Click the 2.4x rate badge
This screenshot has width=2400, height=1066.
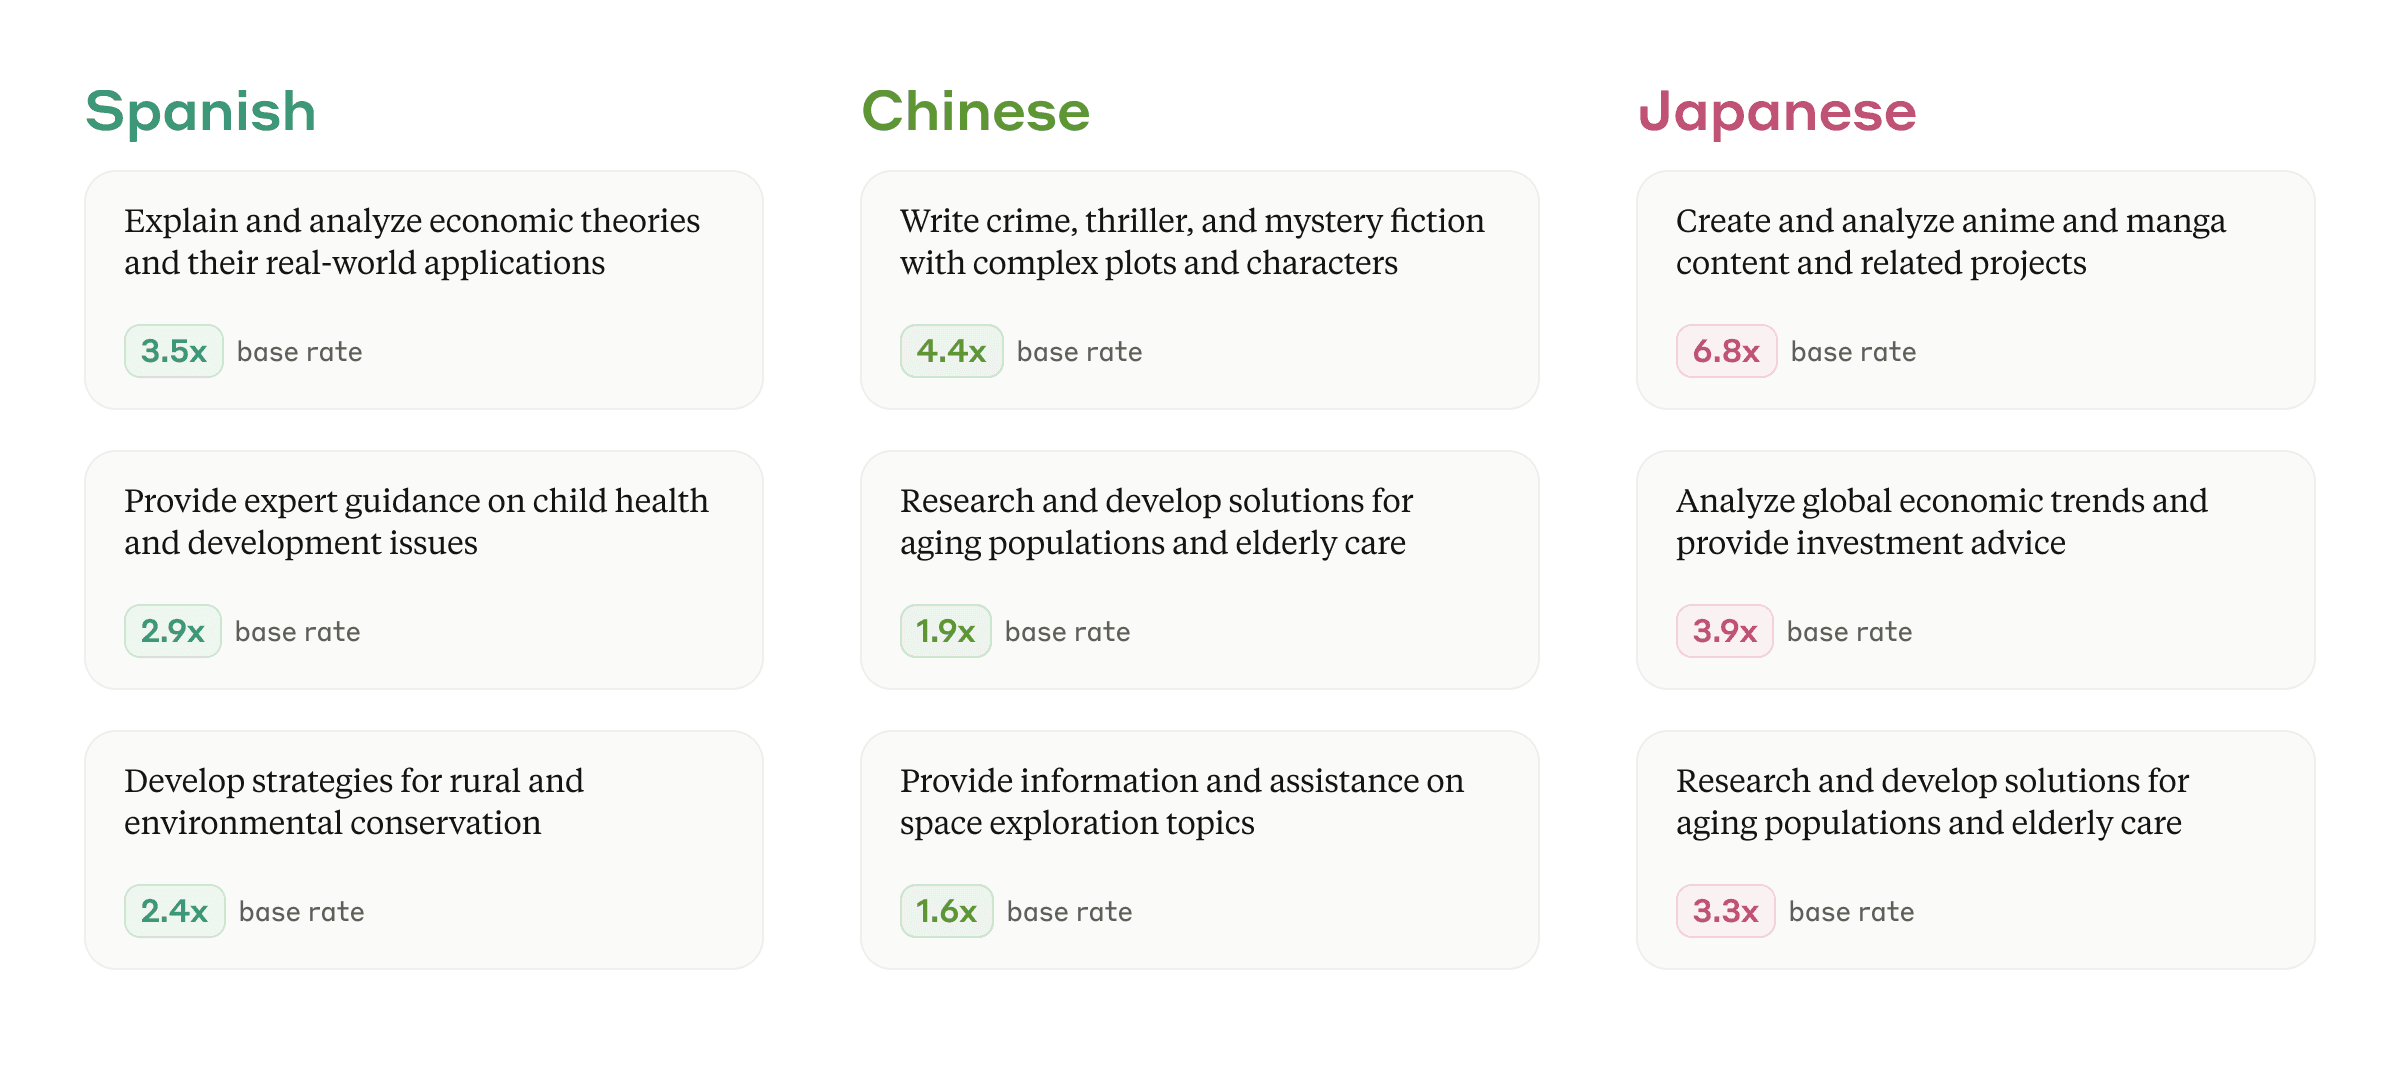(x=174, y=911)
